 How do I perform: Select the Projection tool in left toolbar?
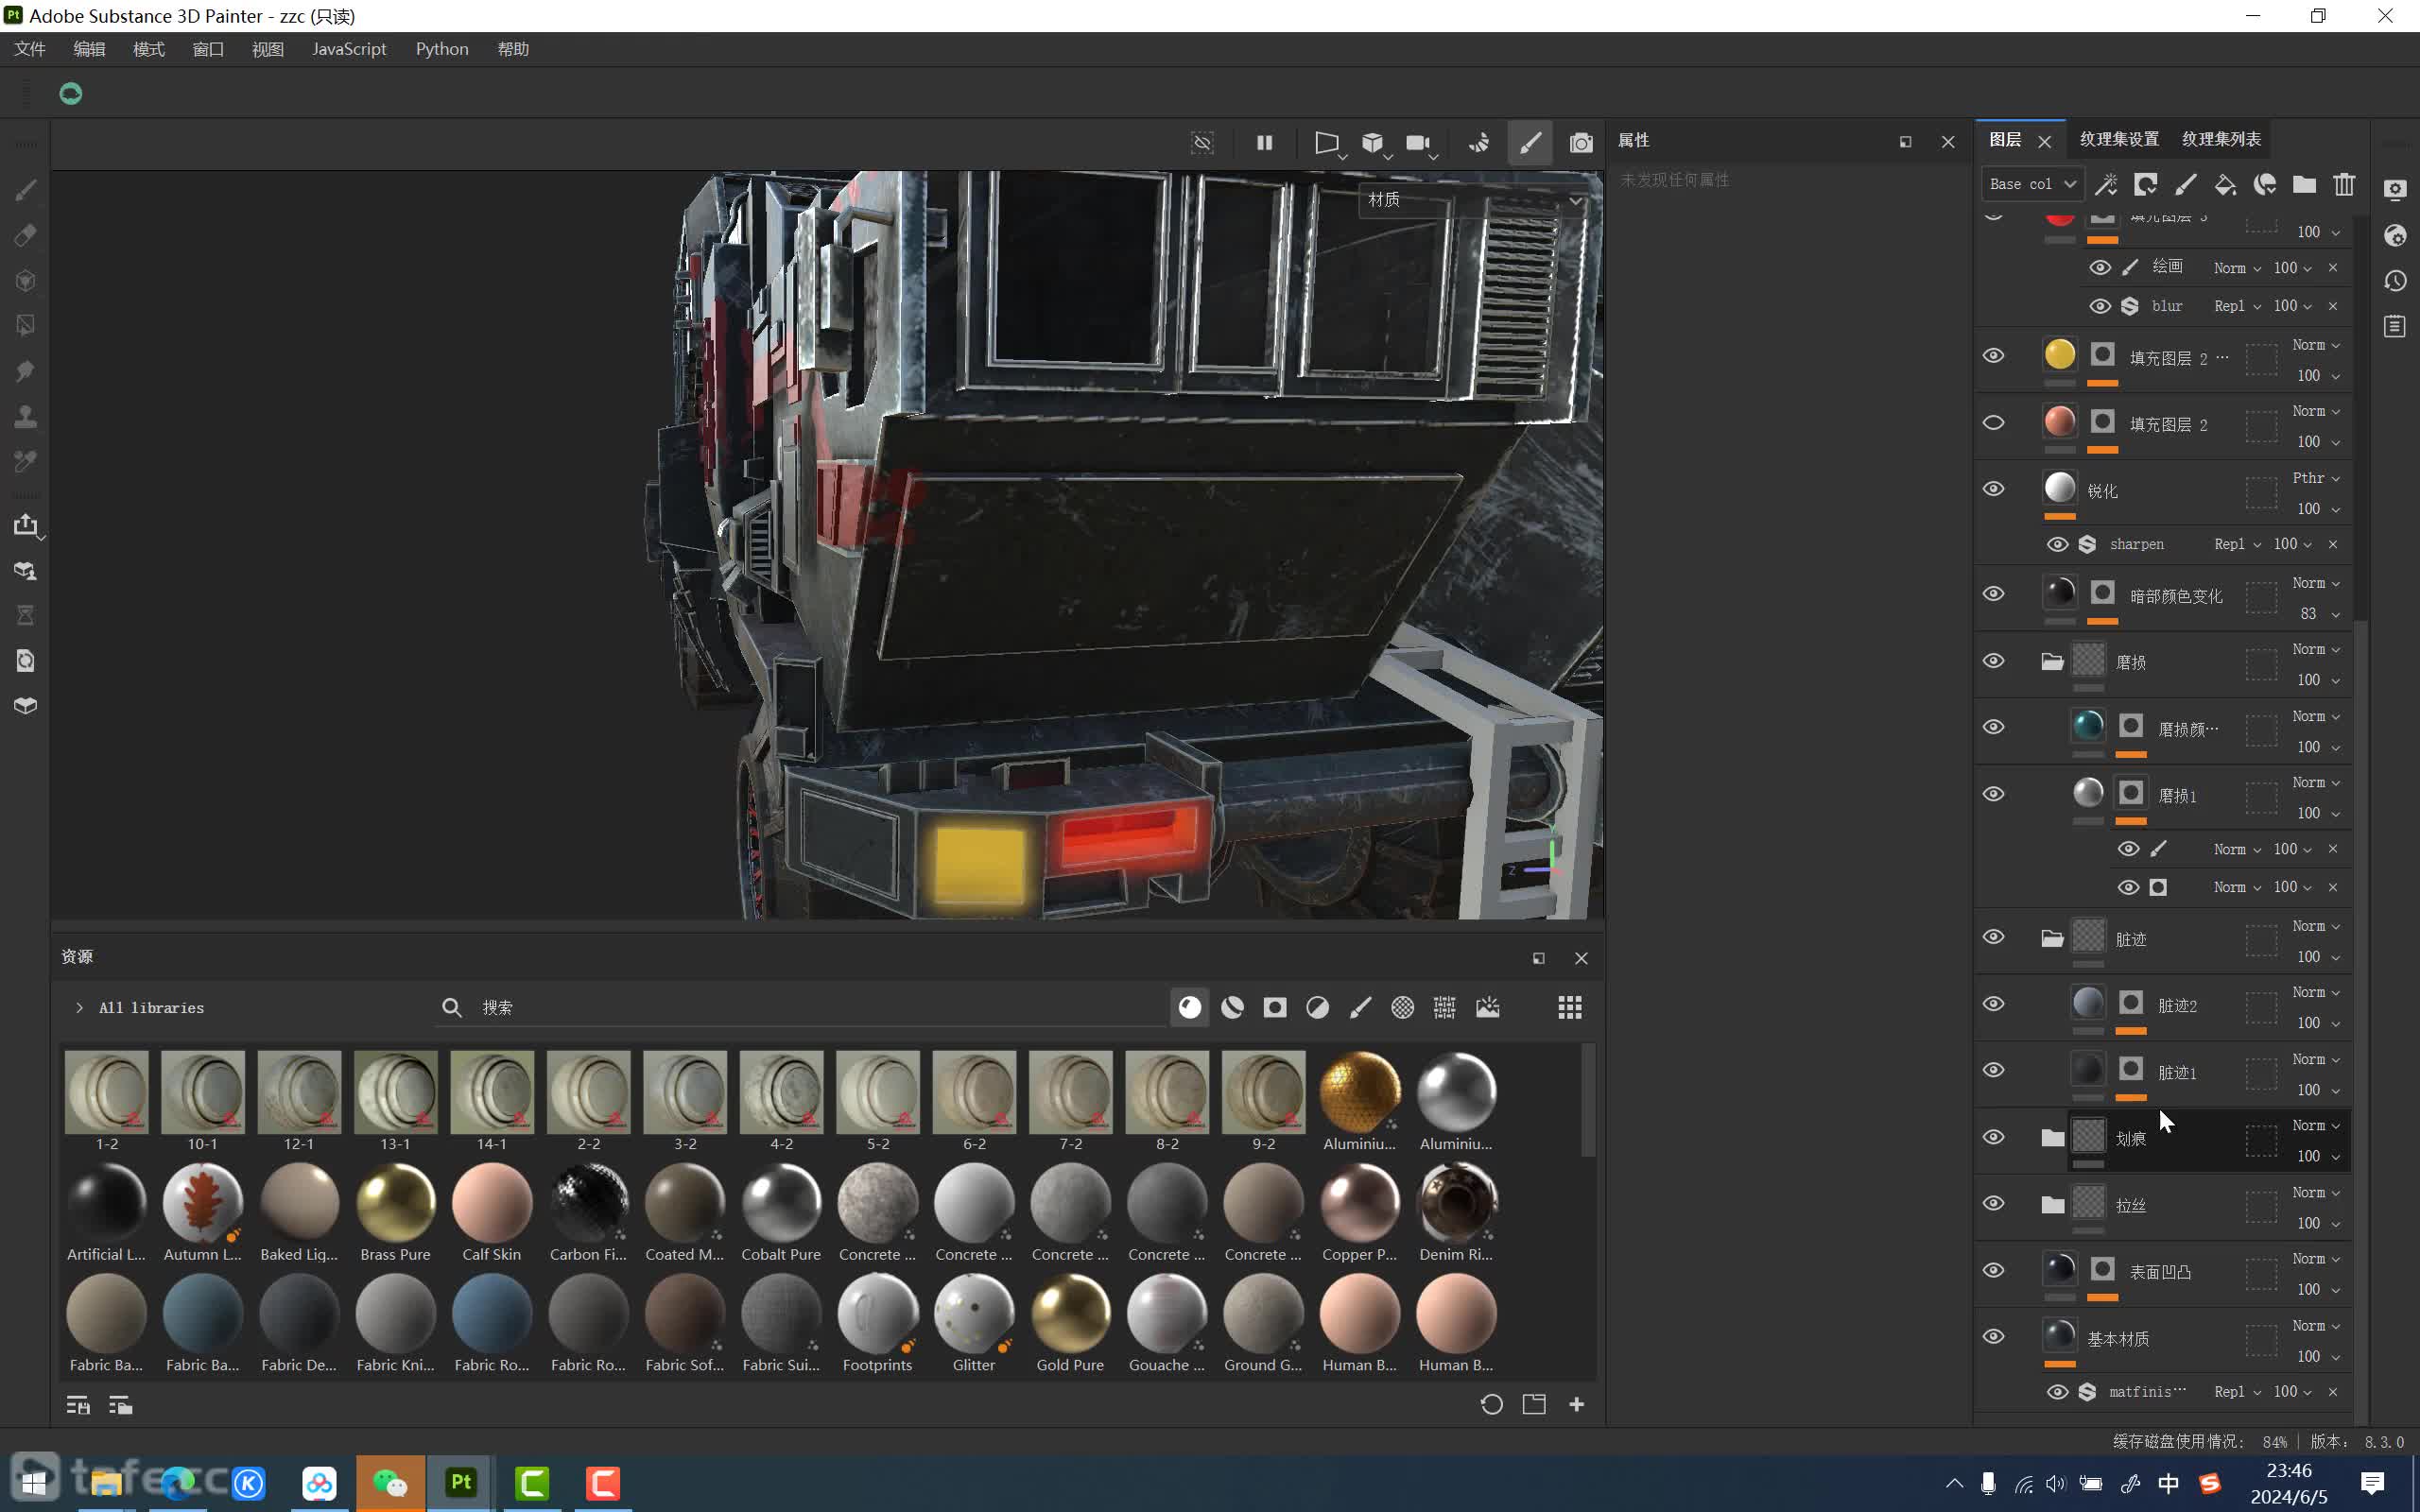coord(26,280)
